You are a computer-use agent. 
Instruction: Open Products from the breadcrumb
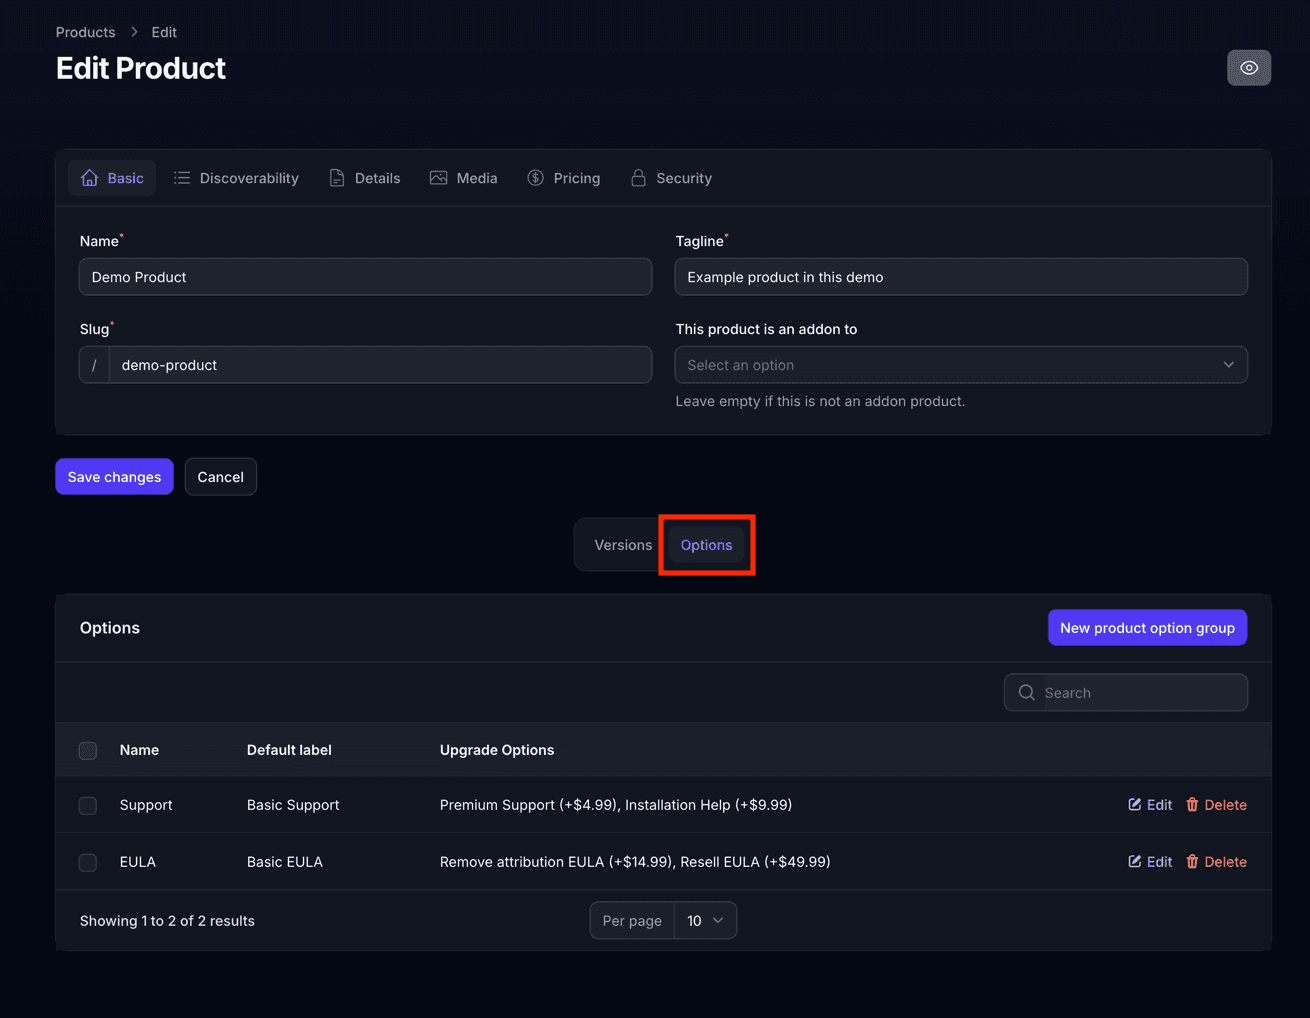[x=85, y=31]
